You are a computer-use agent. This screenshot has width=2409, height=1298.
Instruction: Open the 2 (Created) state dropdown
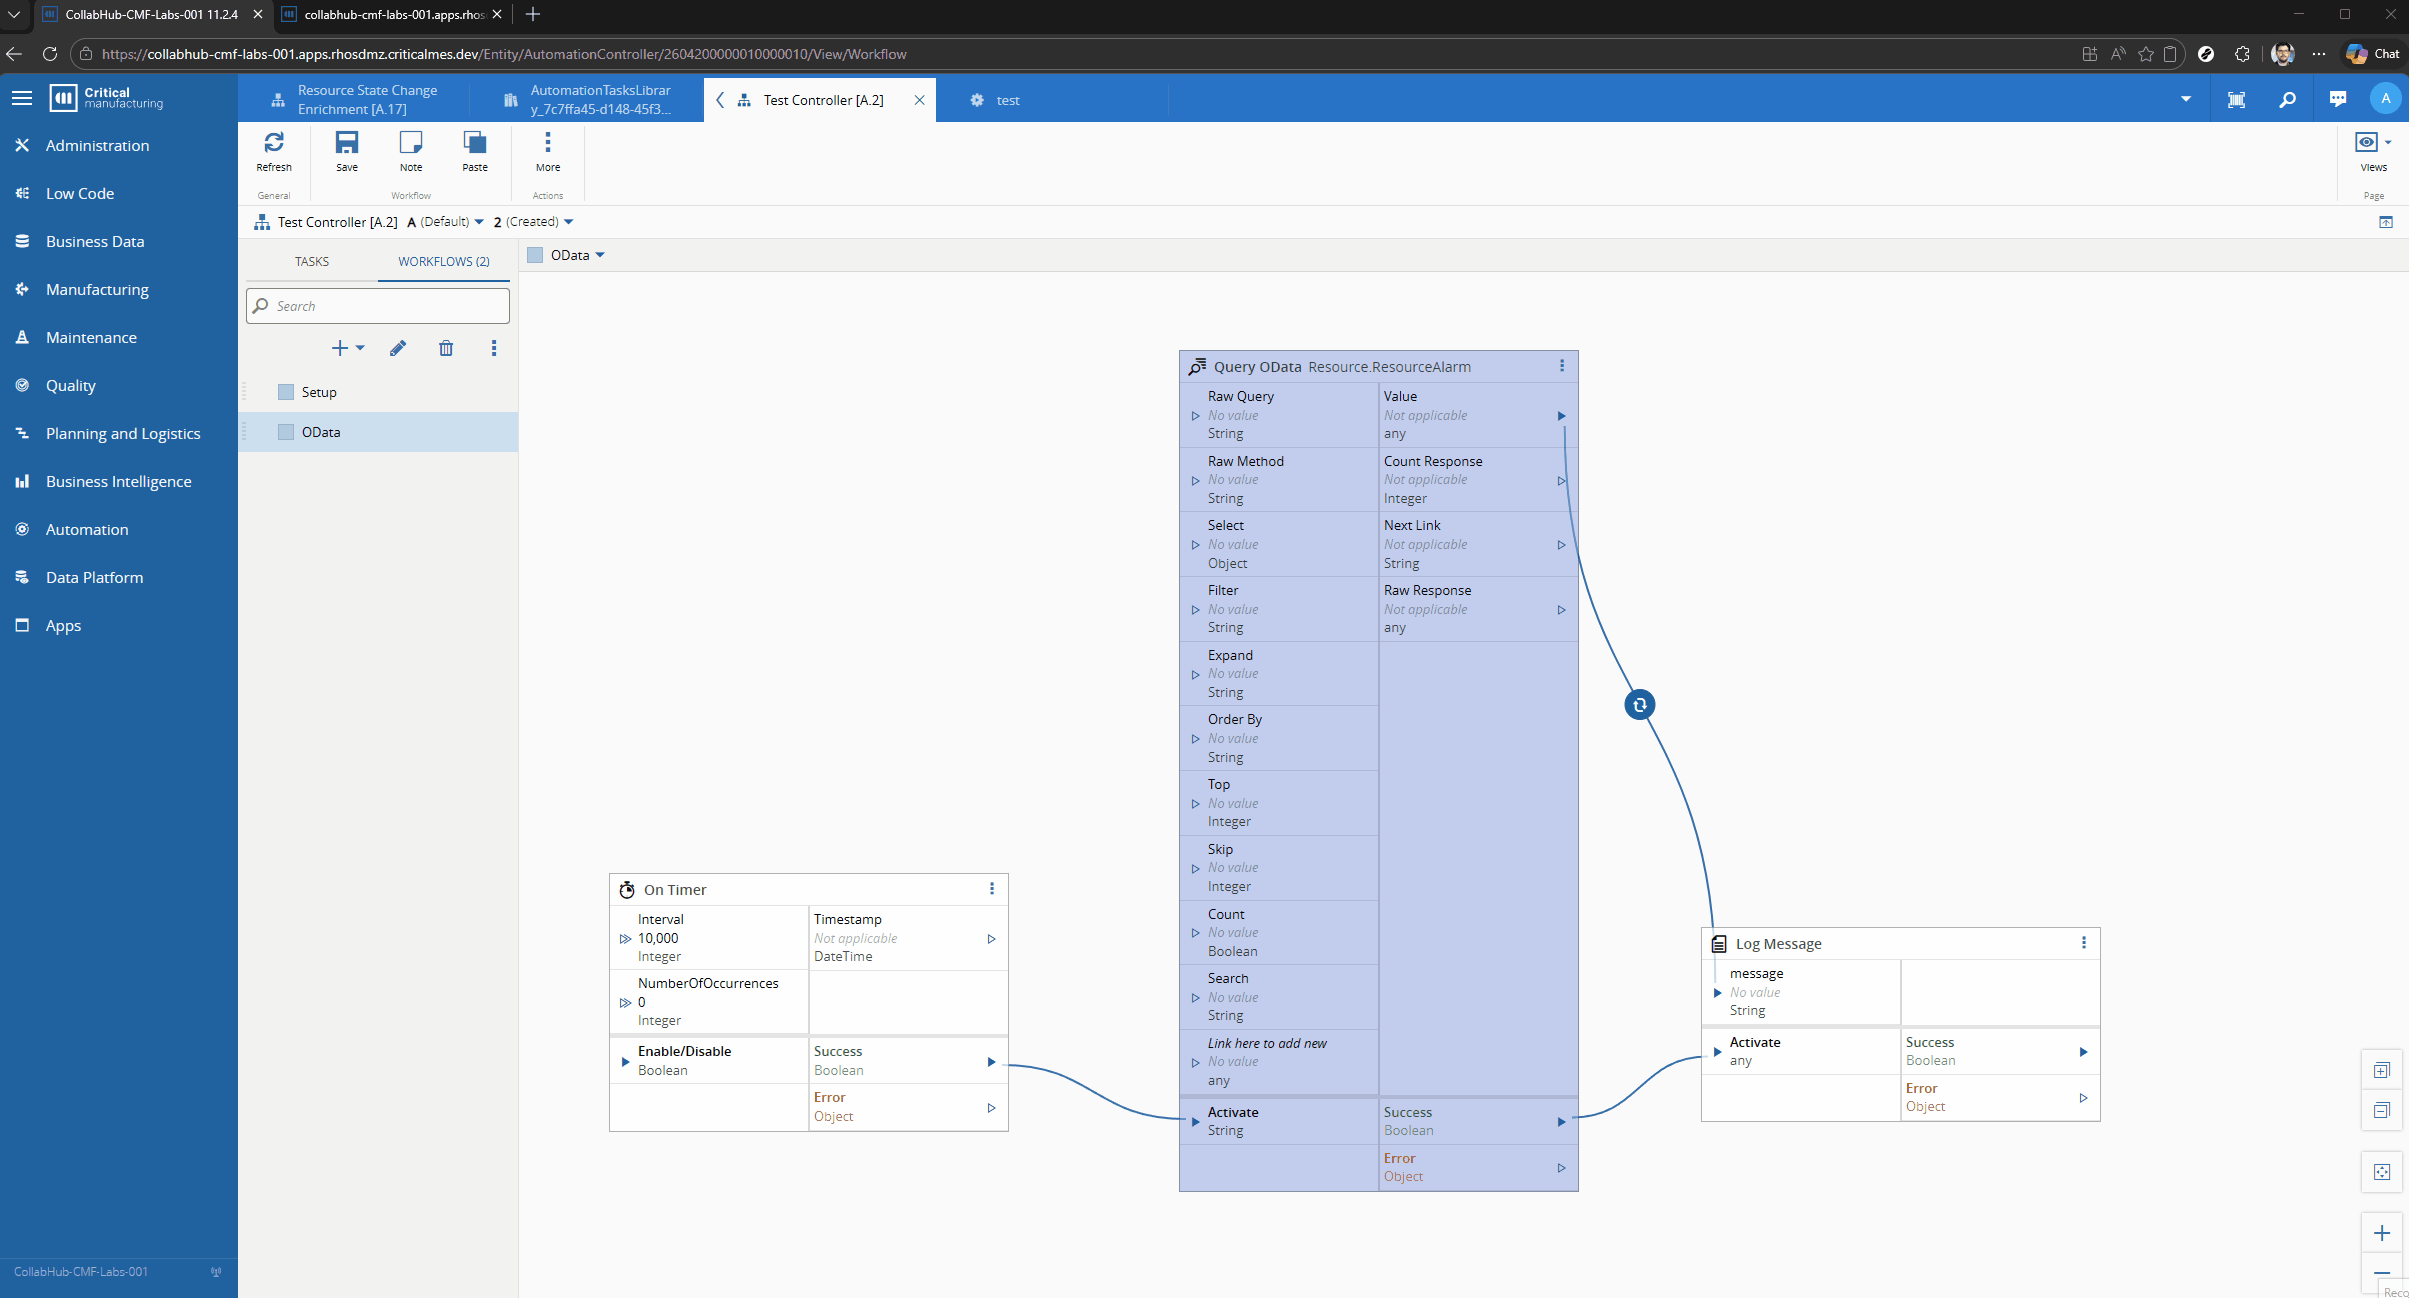532,221
